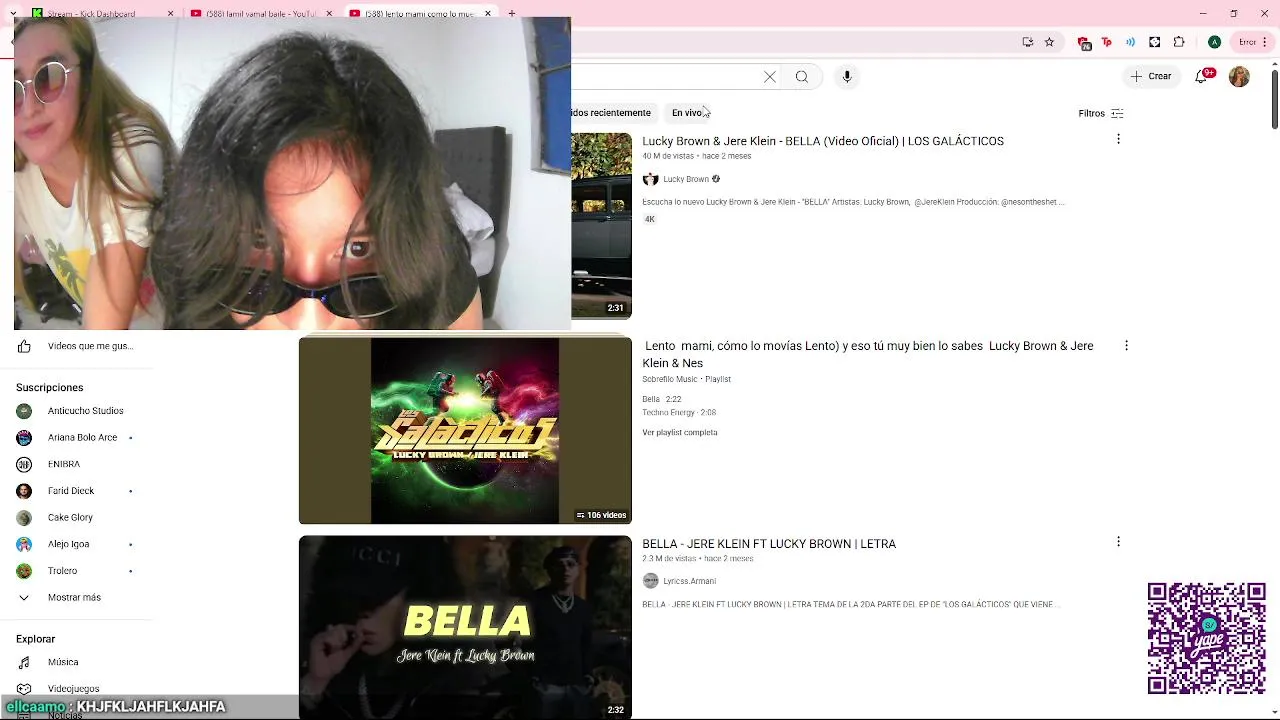1280x720 pixels.
Task: Select the En vivo filter chip
Action: (687, 113)
